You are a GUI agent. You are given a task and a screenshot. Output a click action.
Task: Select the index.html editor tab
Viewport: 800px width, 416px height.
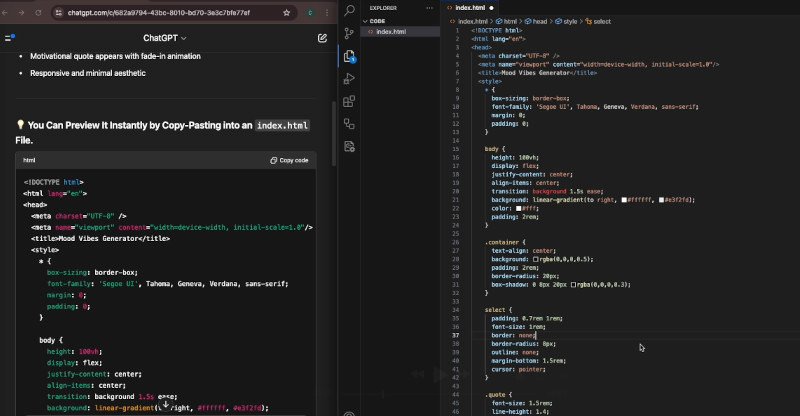pos(470,8)
